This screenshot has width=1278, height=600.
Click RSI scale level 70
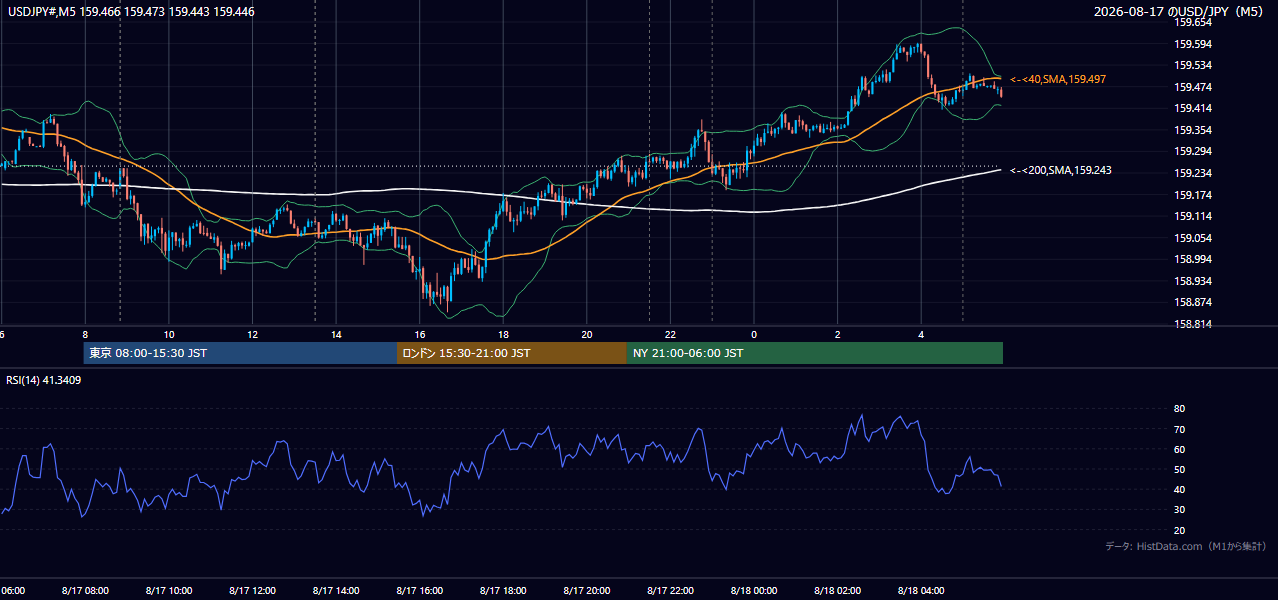(1179, 429)
